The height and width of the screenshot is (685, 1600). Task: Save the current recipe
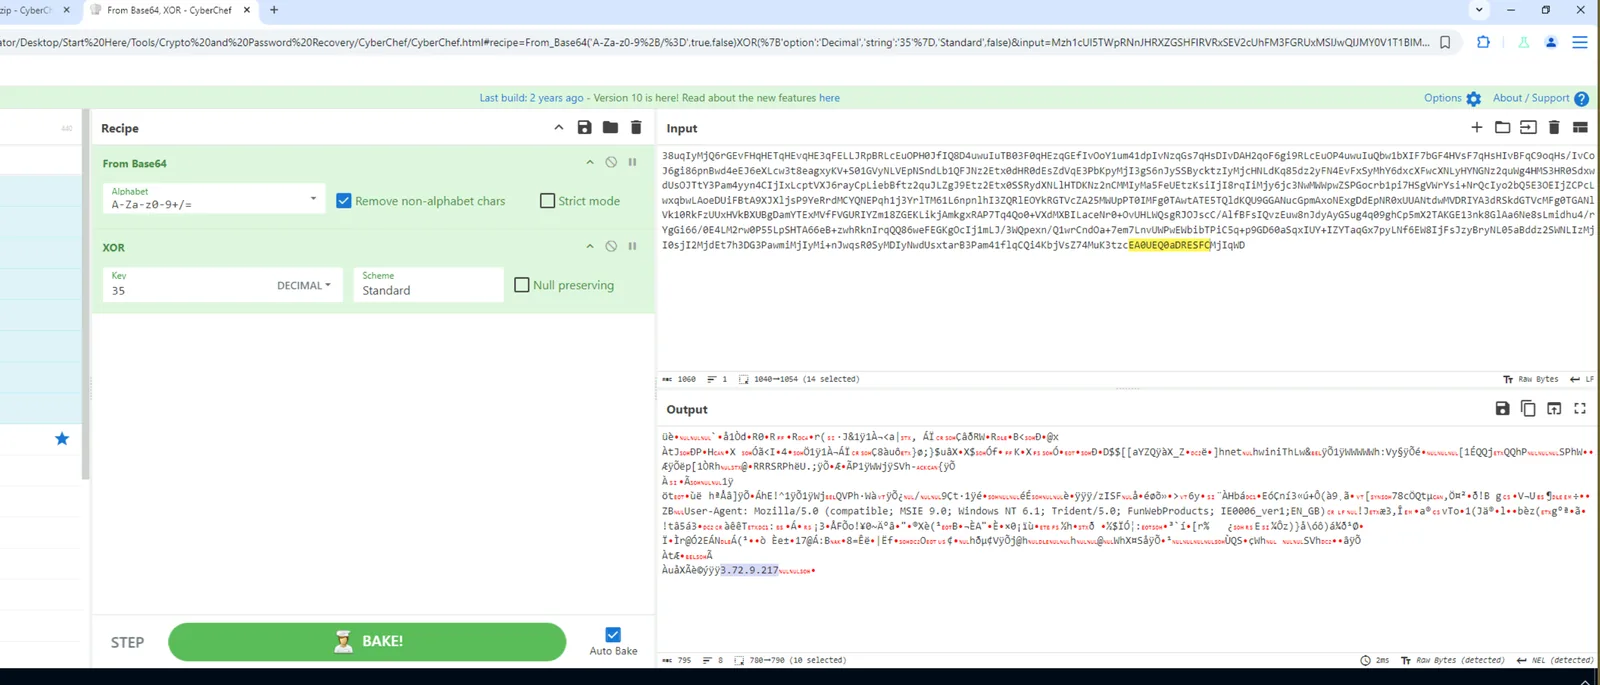click(584, 128)
